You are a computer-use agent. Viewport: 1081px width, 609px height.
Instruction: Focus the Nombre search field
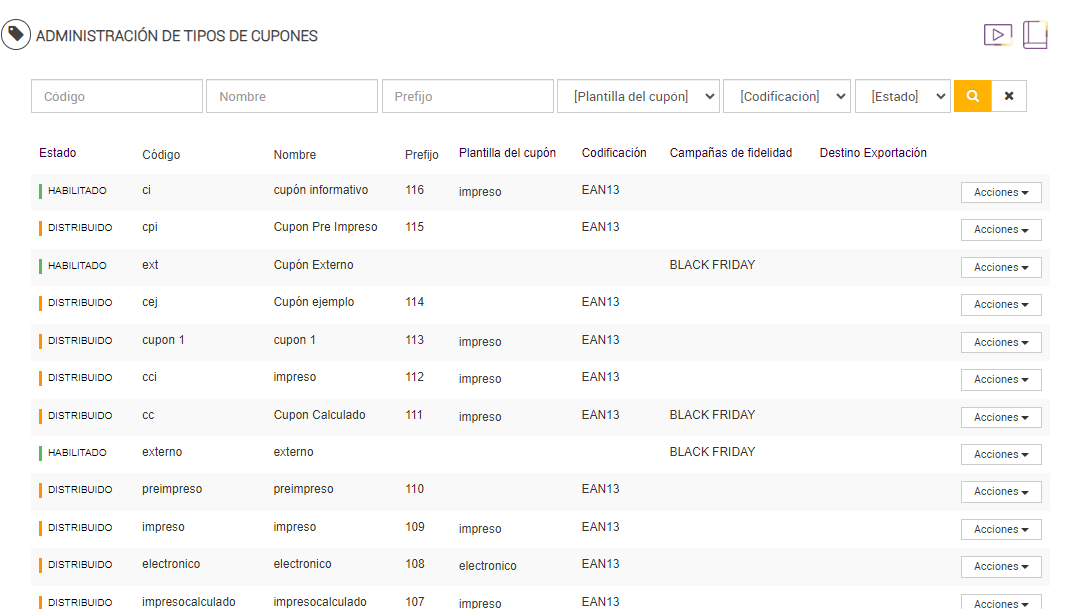292,96
